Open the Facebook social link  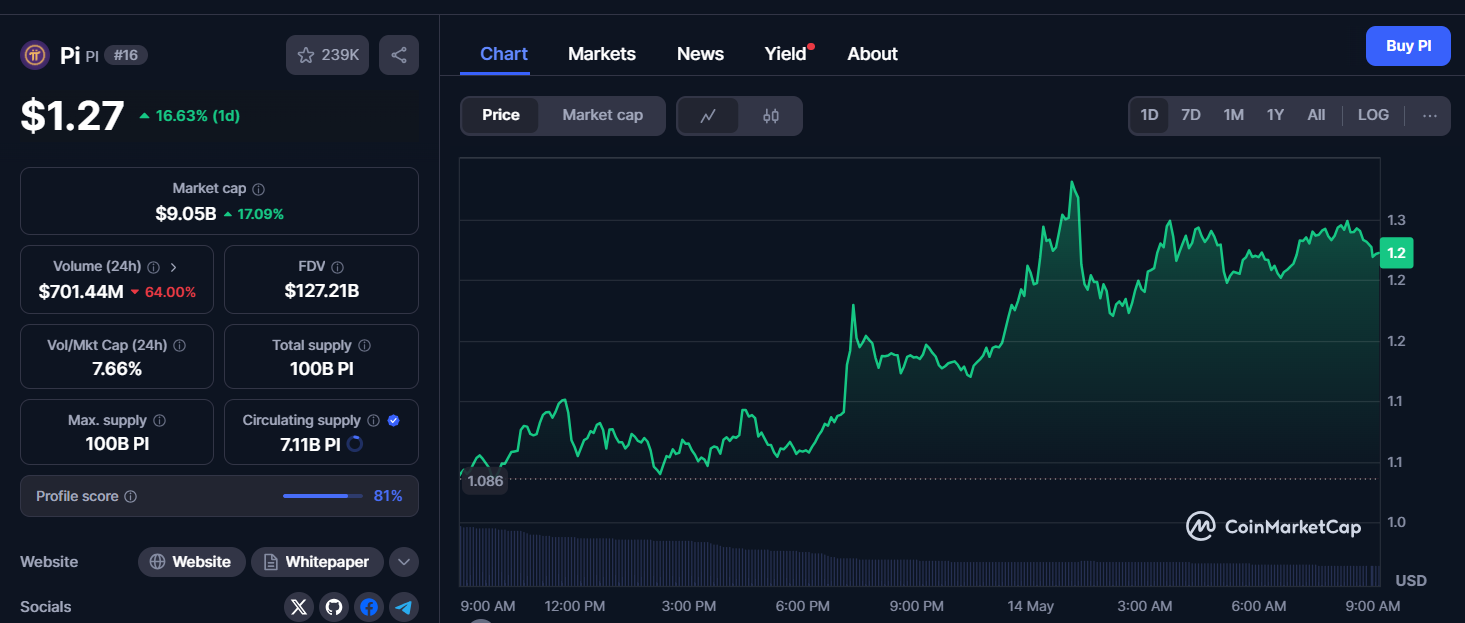(369, 607)
